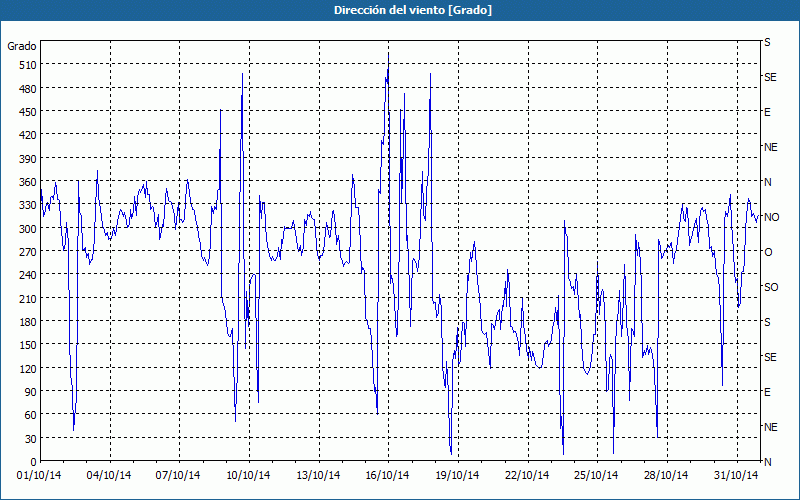The width and height of the screenshot is (800, 500).
Task: Pick the topmost S compass label
Action: tap(767, 42)
